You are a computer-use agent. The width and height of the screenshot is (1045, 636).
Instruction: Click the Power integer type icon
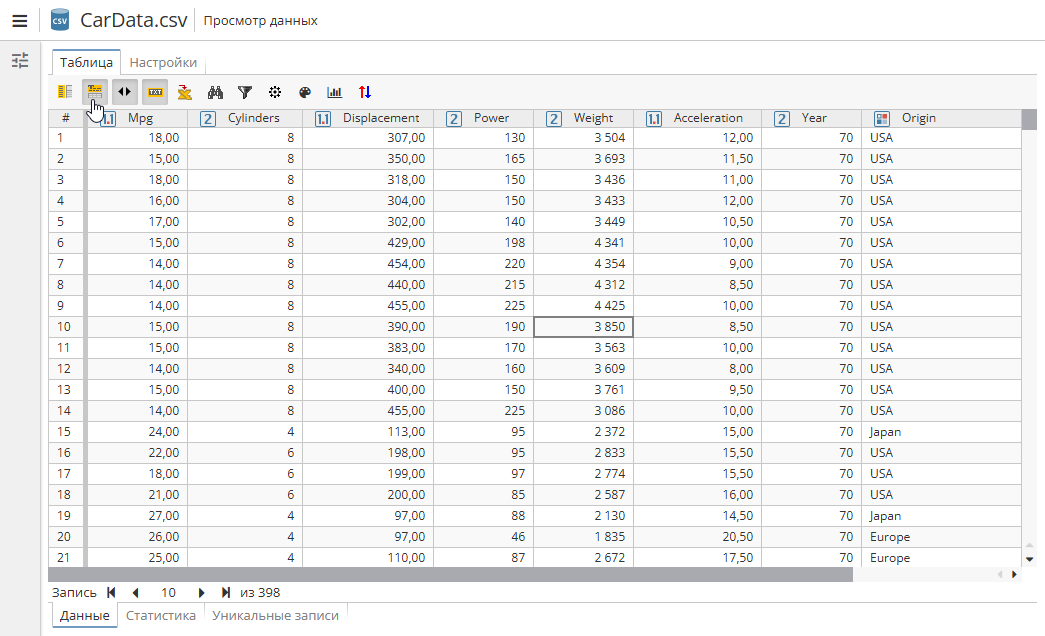tap(454, 119)
